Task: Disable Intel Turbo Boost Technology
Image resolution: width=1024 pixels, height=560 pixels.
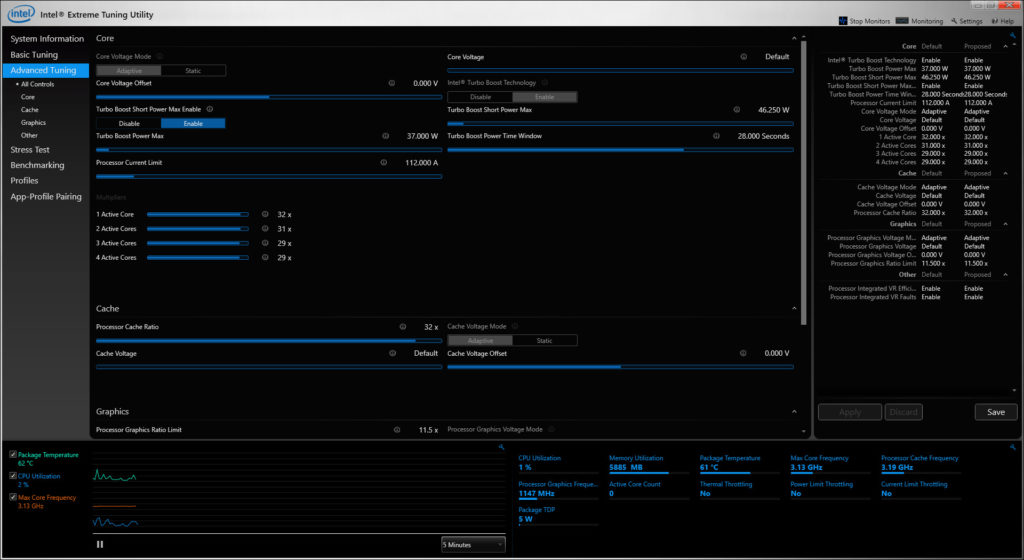Action: [480, 97]
